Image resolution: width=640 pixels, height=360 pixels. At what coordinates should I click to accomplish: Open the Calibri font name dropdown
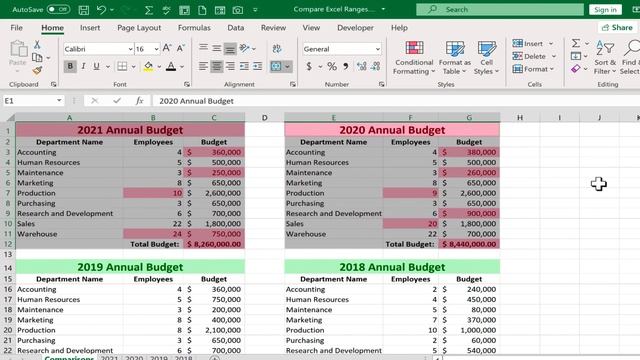point(130,49)
